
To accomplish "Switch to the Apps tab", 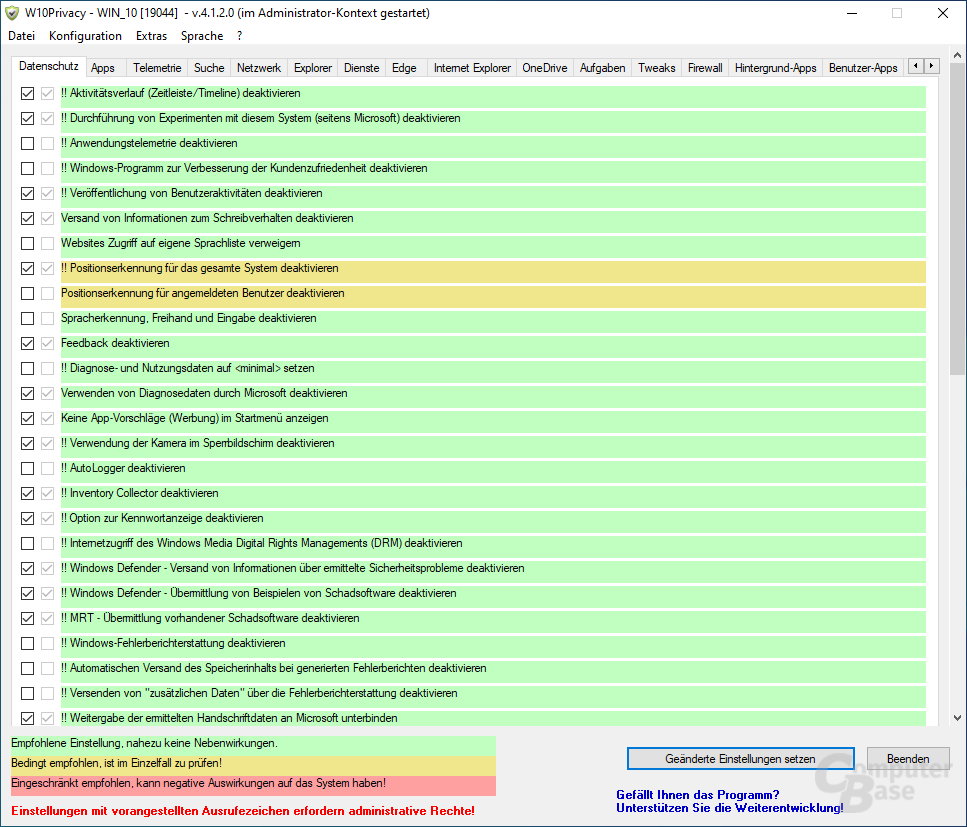I will coord(103,68).
